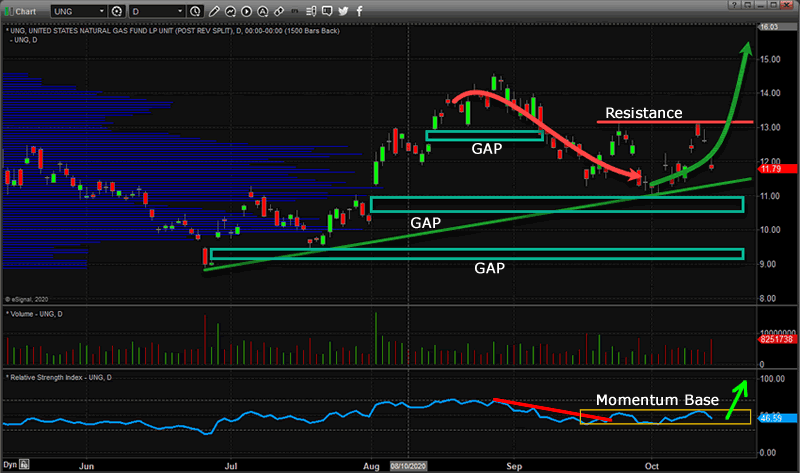800x473 pixels.
Task: Click the 'Relative Strength Index - UNG, D' label
Action: (59, 377)
